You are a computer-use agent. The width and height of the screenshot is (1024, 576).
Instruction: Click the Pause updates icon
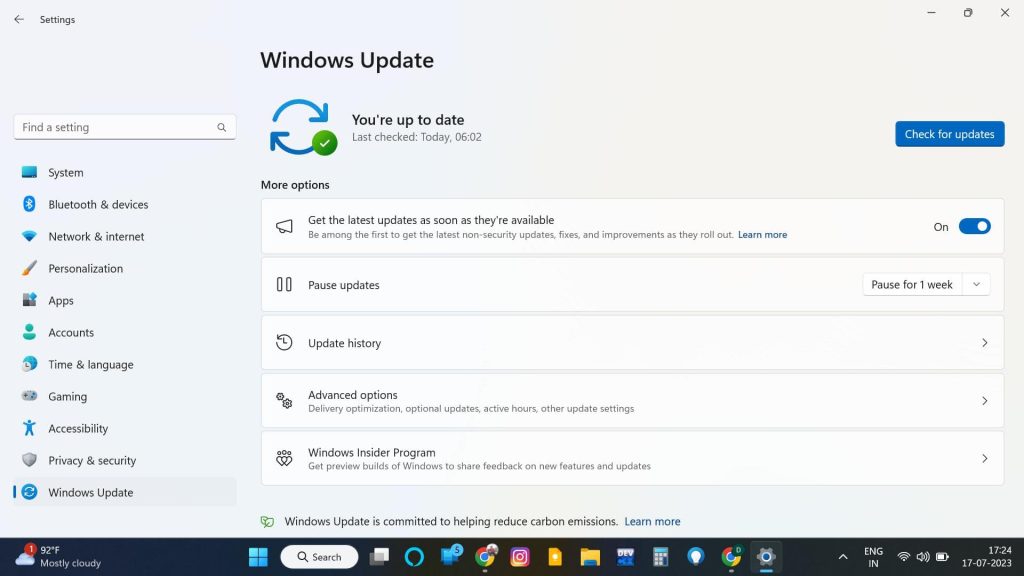click(284, 285)
